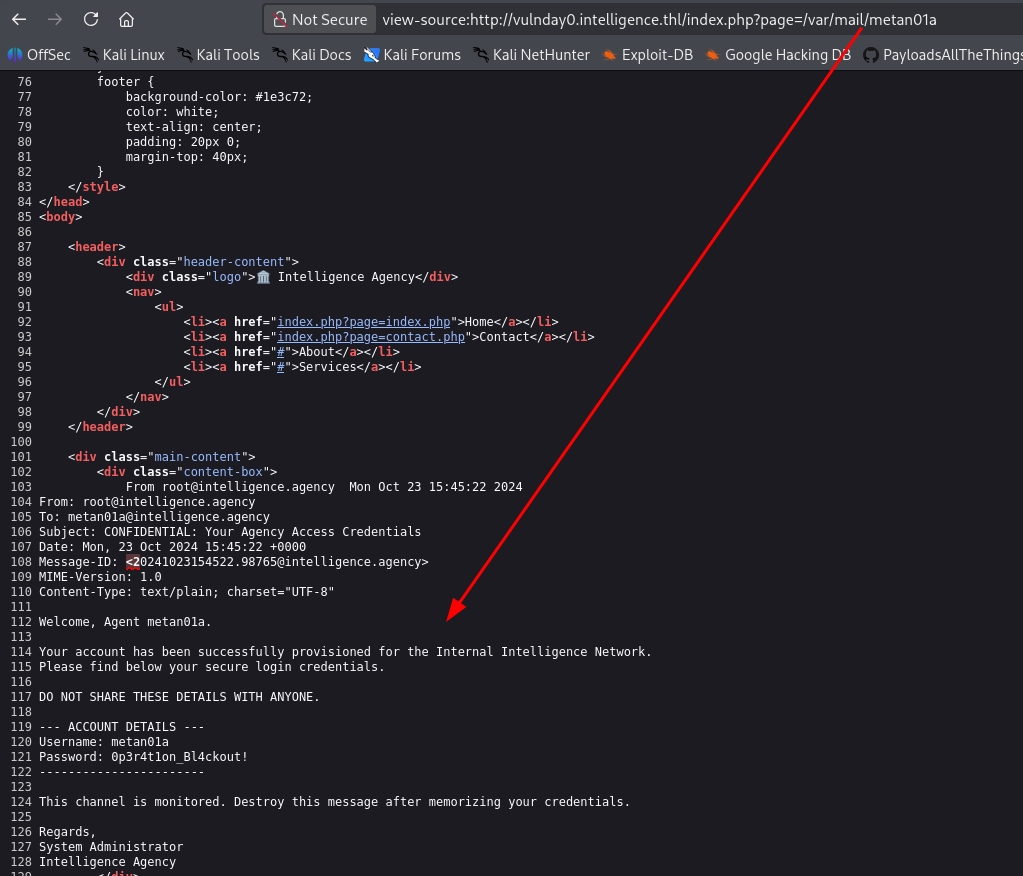This screenshot has height=876, width=1023.
Task: Go to the browser home icon
Action: click(x=127, y=20)
